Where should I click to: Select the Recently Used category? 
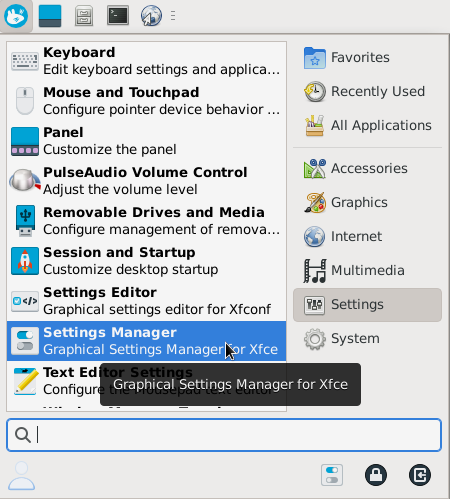367,92
